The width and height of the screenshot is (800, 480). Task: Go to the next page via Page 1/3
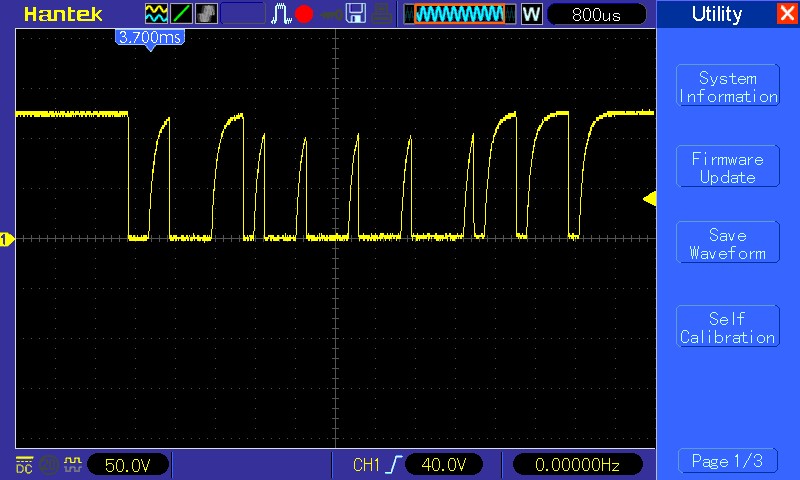point(728,461)
